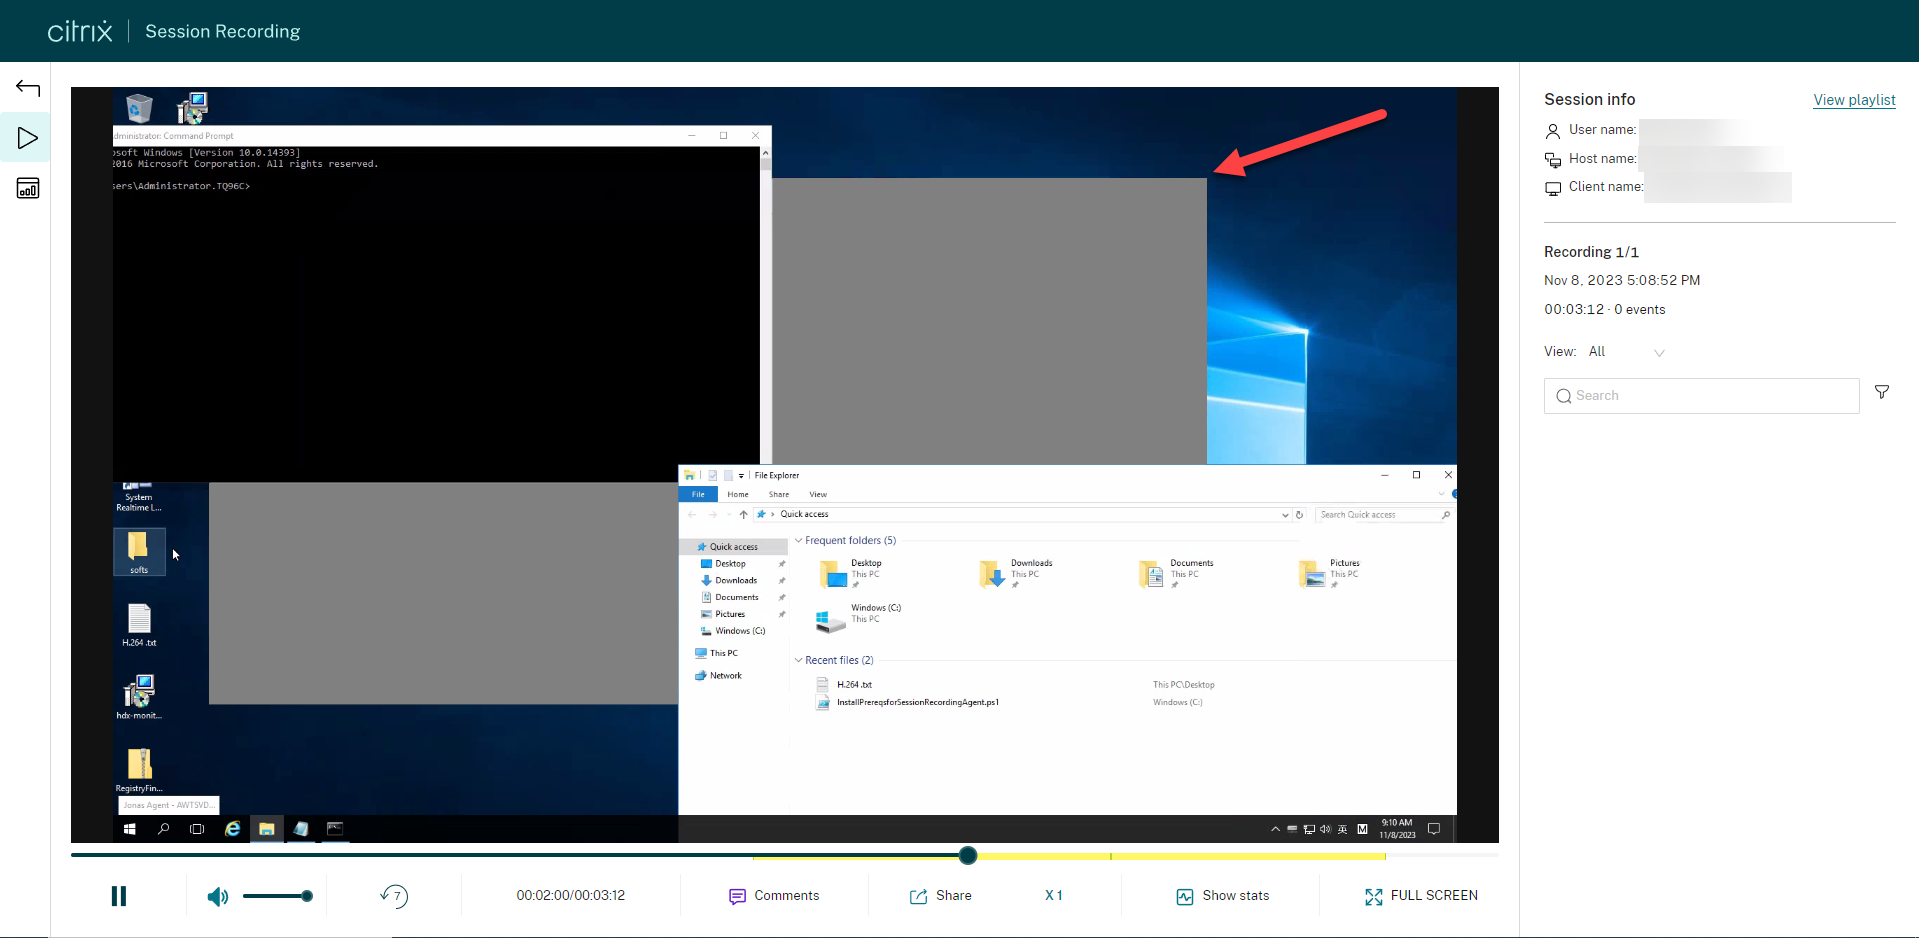
Task: Open the Home tab in File Explorer
Action: [x=738, y=495]
